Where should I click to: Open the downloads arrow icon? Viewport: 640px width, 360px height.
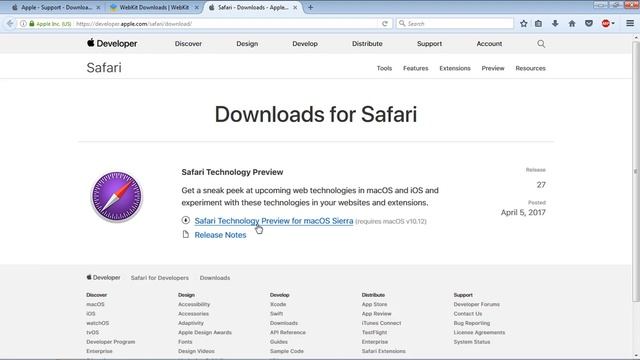point(555,24)
